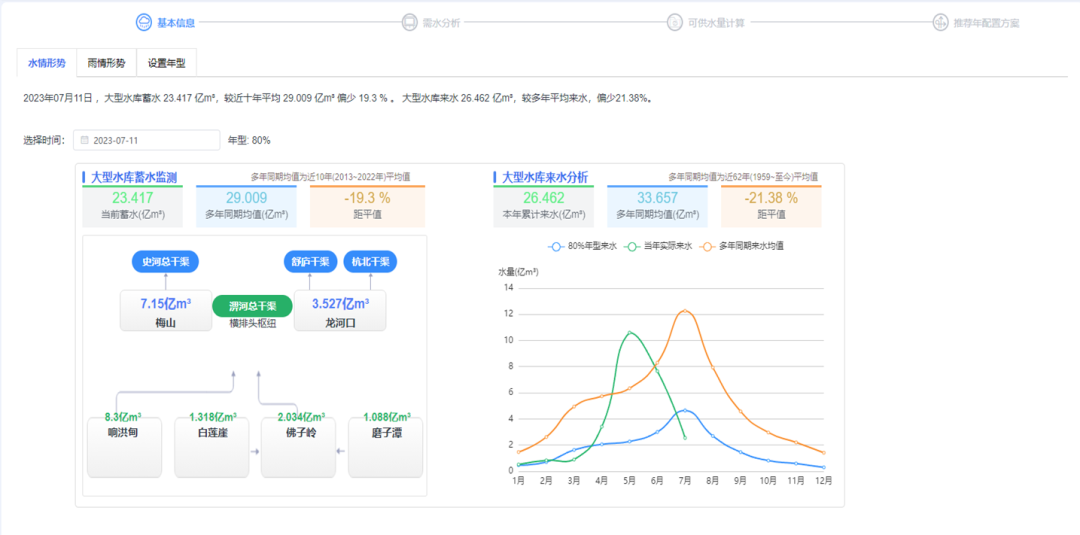The image size is (1080, 535).
Task: Toggle the 当年实际来水 legend series
Action: 660,246
